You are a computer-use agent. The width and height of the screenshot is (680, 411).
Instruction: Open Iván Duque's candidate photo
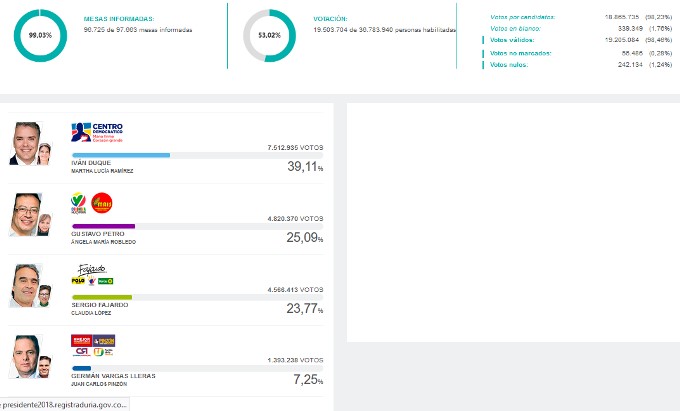(25, 143)
